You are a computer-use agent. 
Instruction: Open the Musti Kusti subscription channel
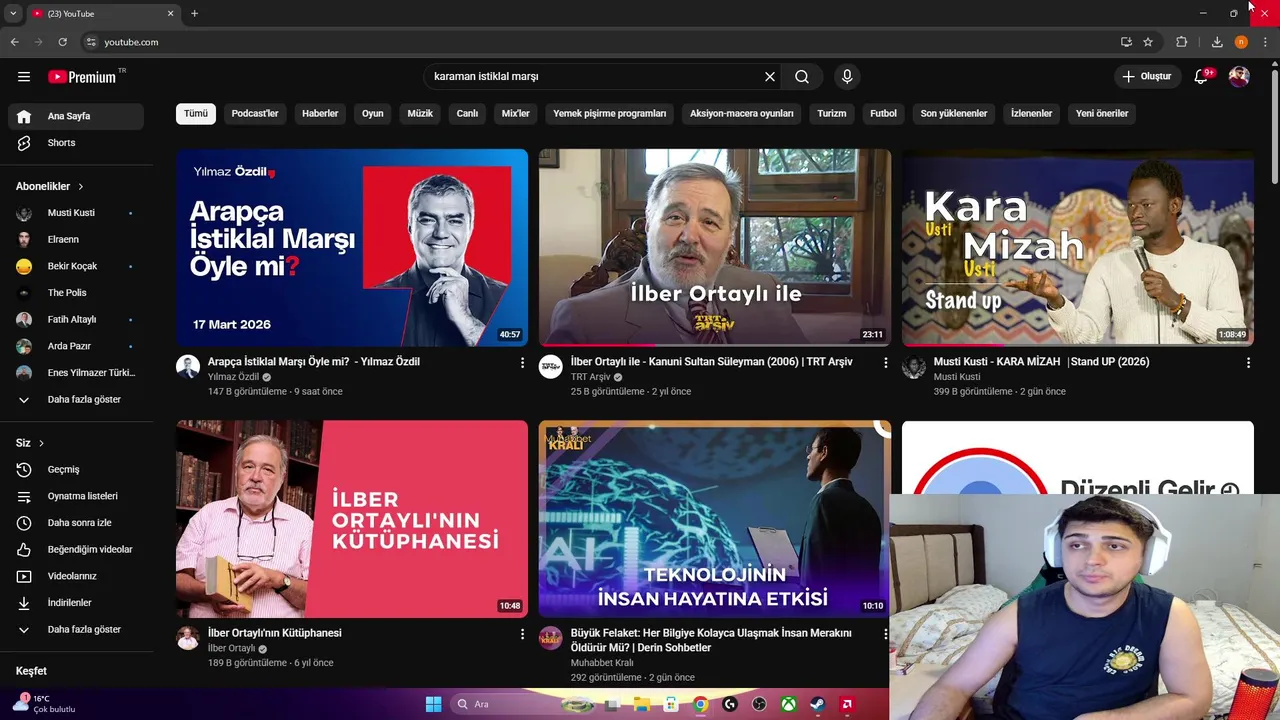tap(76, 213)
